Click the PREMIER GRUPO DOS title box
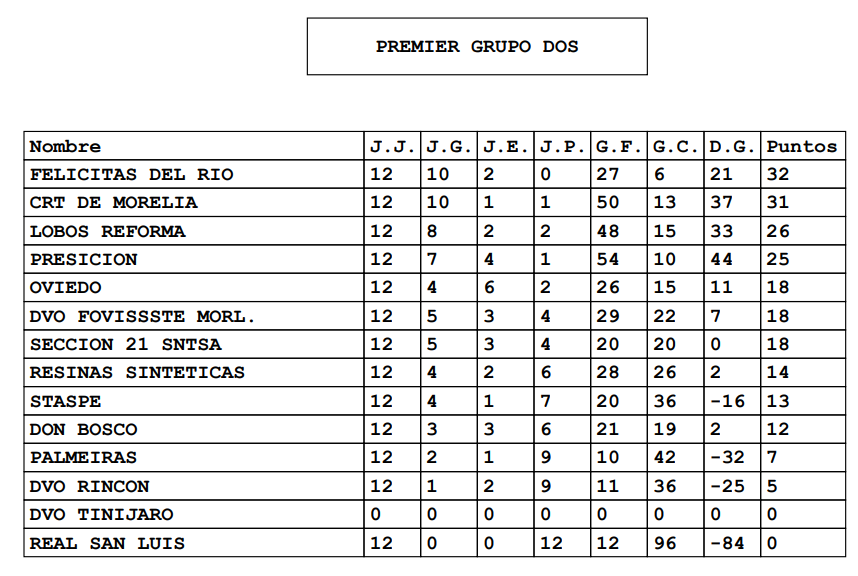 click(477, 46)
